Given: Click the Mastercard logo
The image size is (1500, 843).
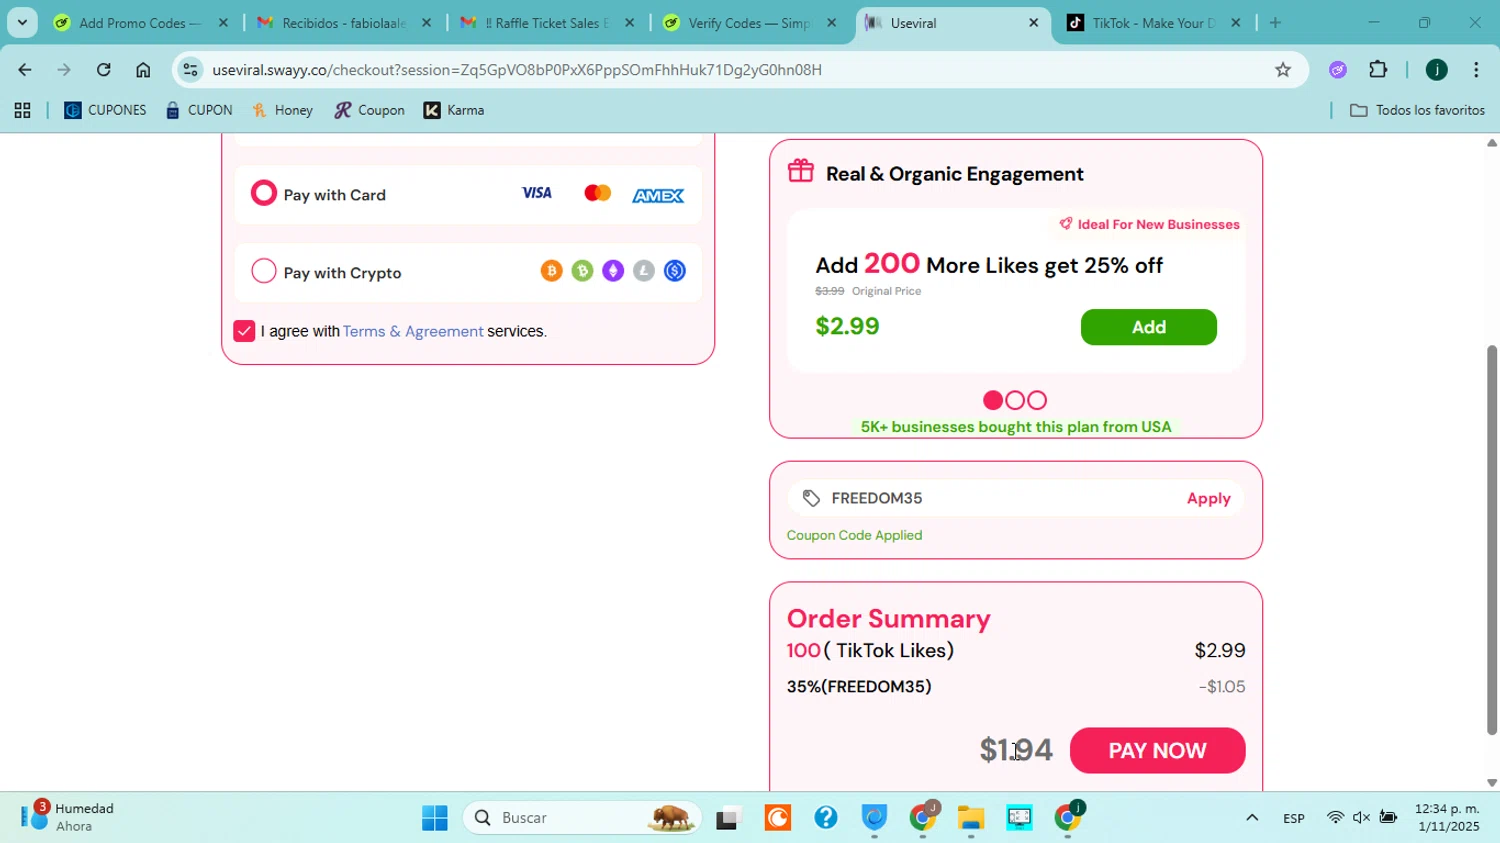Looking at the screenshot, I should coord(597,193).
